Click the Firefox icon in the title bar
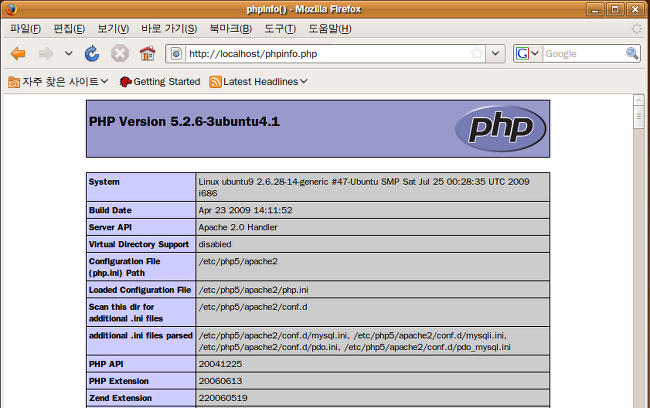Viewport: 650px width, 408px height. tap(11, 9)
